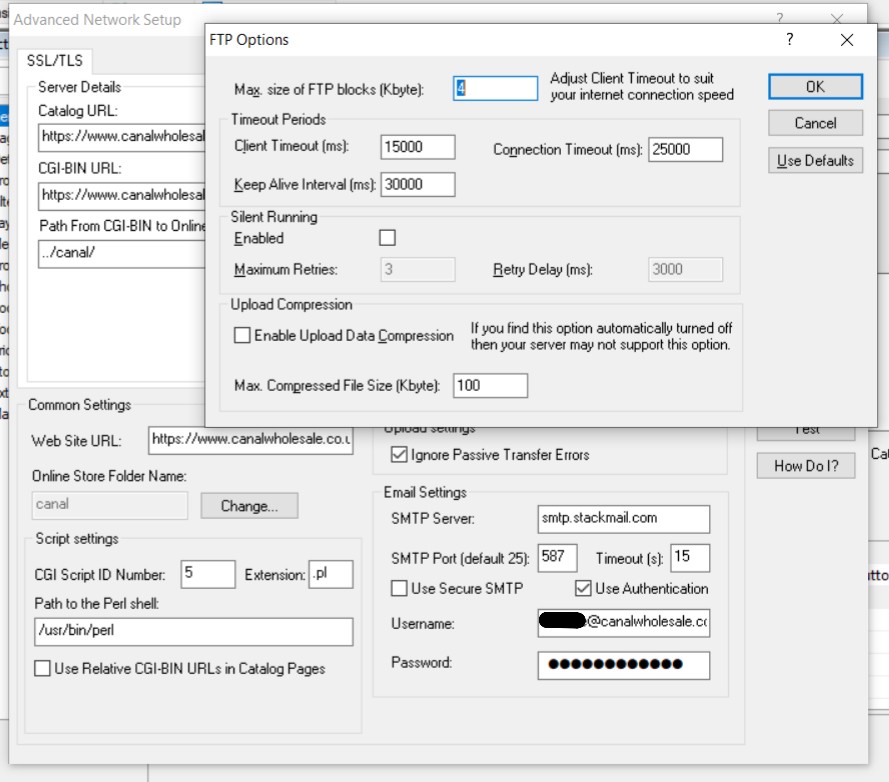Image resolution: width=889 pixels, height=782 pixels.
Task: Edit the Path to the Perl shell field
Action: coord(193,632)
